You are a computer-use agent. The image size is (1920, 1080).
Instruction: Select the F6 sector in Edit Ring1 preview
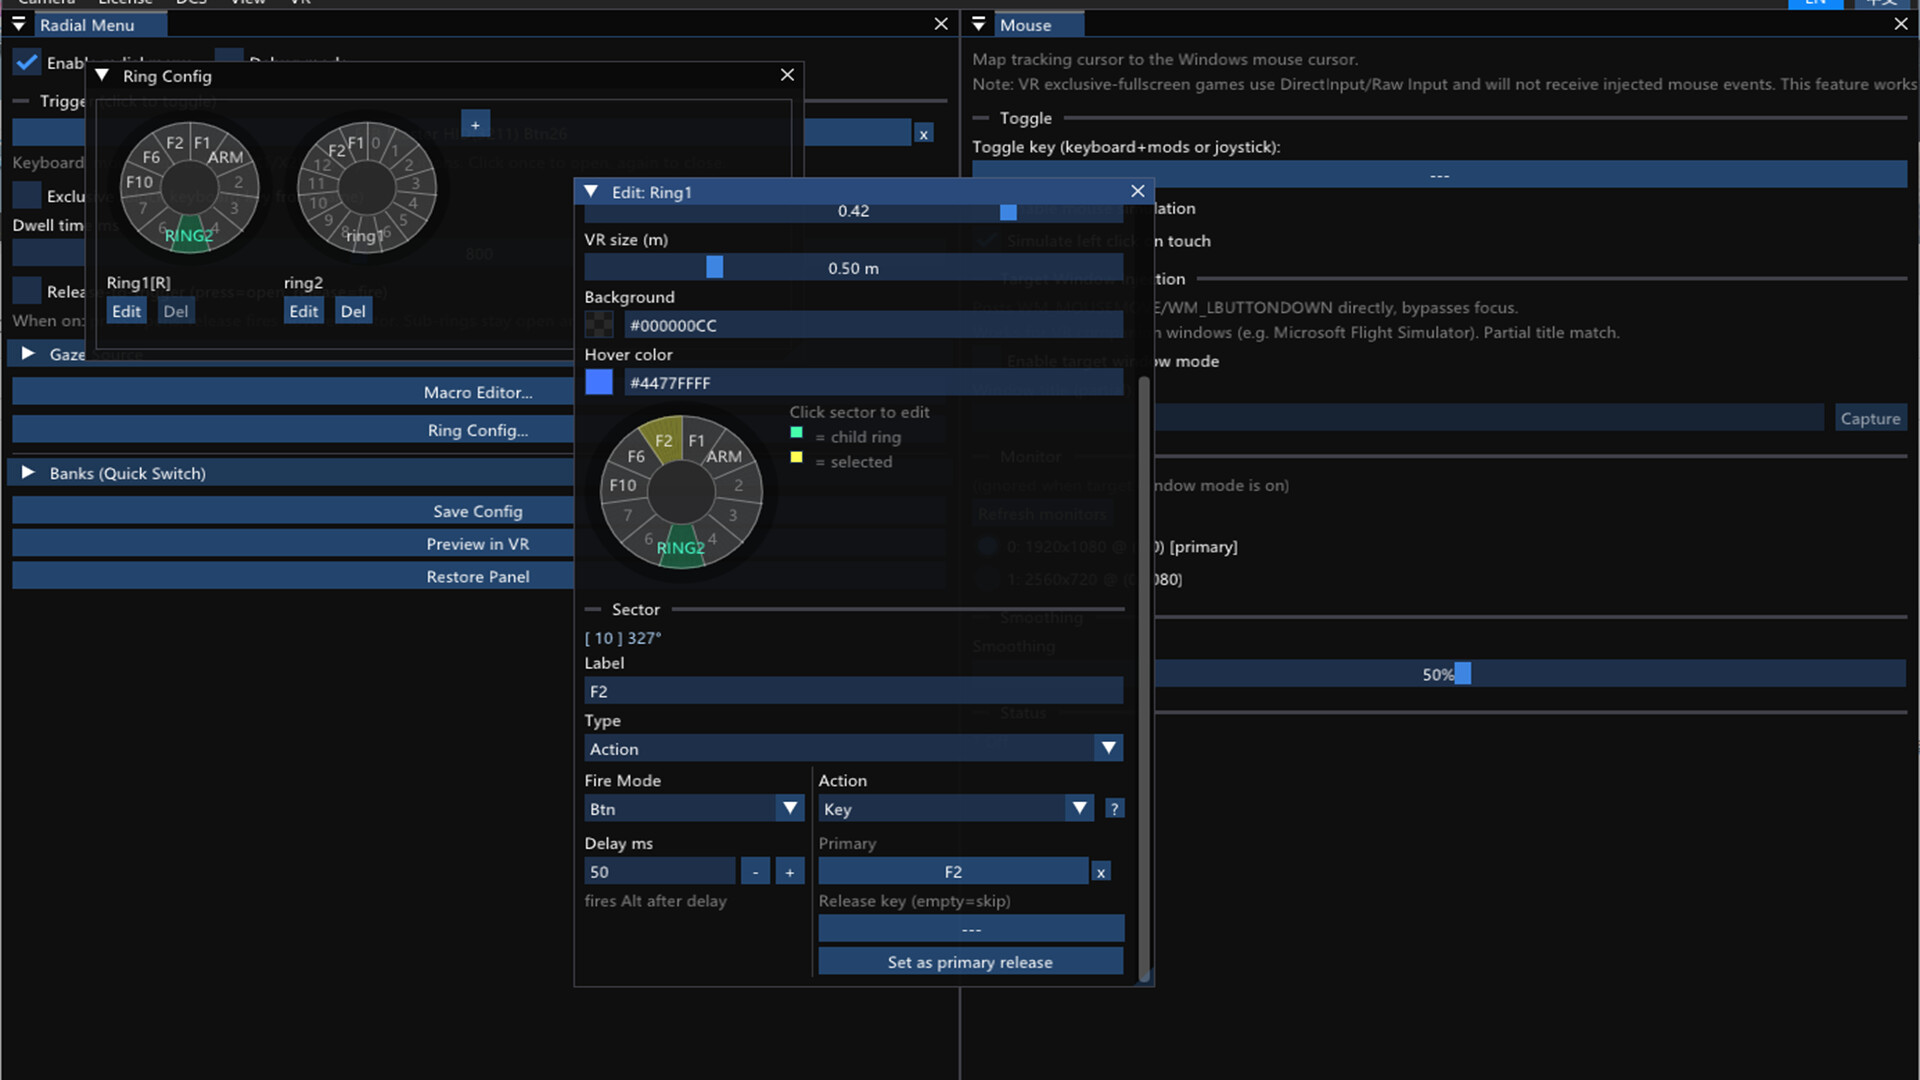636,456
